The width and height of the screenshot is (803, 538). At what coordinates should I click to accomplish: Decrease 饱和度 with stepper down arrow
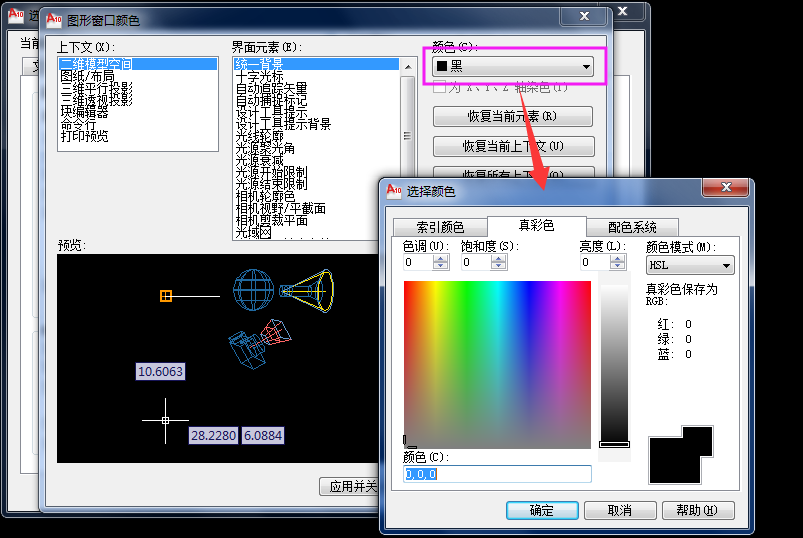click(498, 266)
